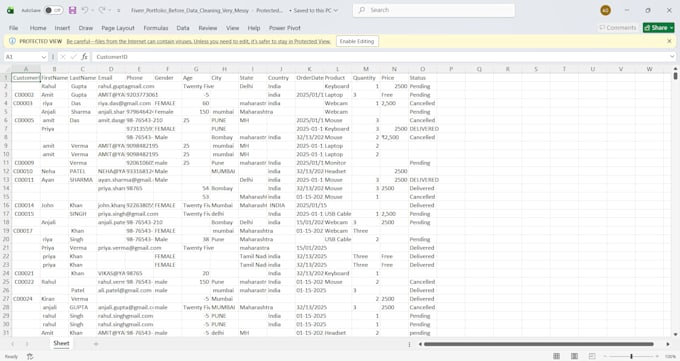
Task: Open the File menu
Action: pos(13,28)
